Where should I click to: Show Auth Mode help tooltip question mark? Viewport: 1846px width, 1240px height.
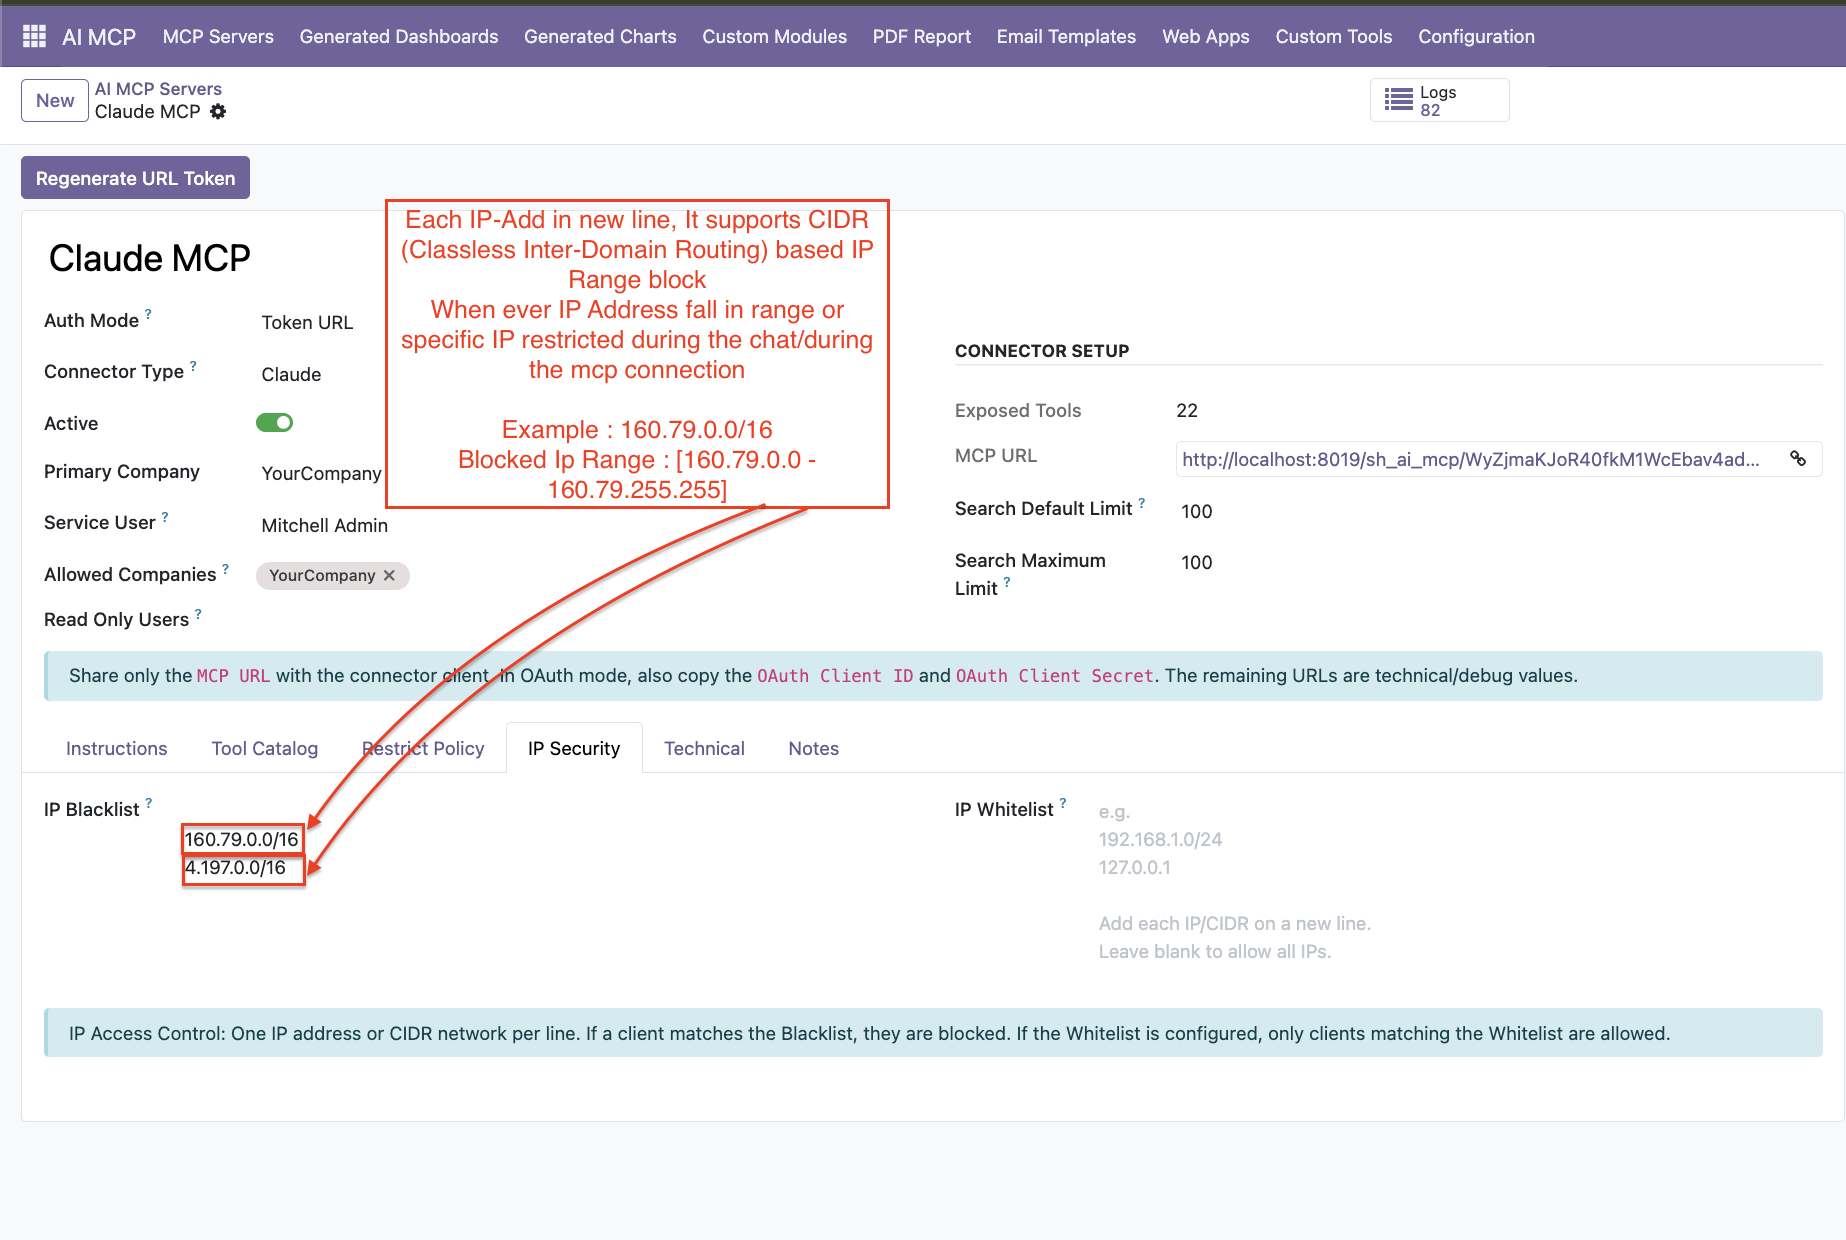click(149, 314)
